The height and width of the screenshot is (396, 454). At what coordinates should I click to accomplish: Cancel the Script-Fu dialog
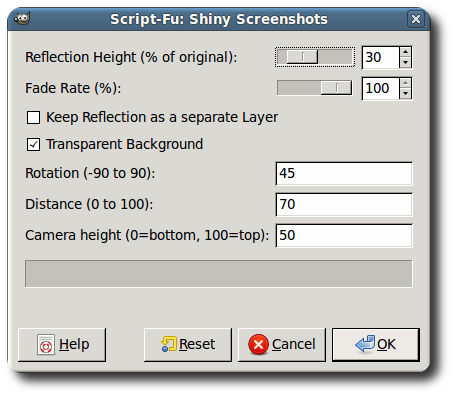[282, 345]
